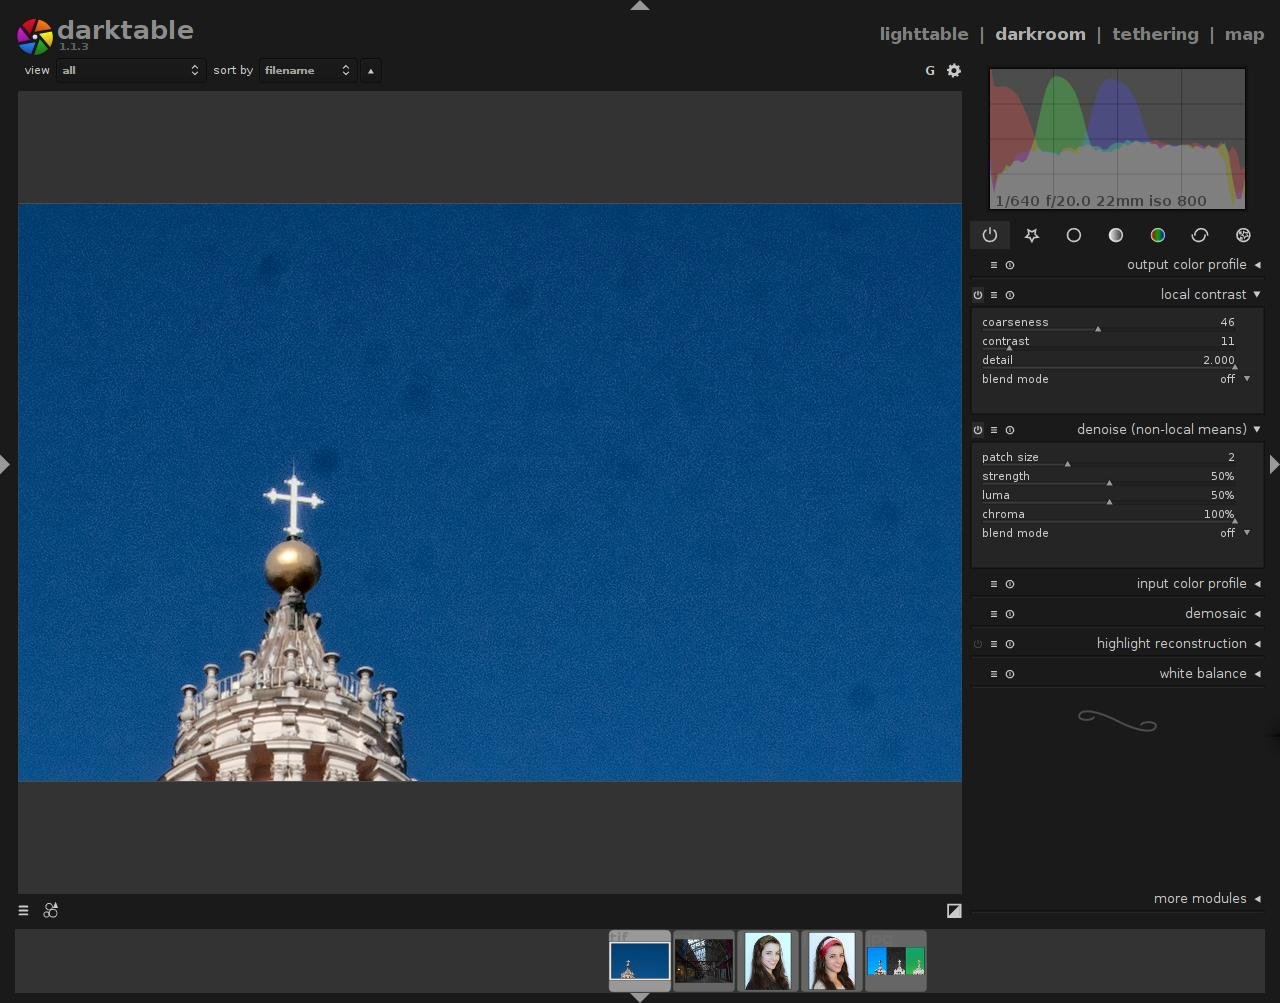Collapse the top panel arrow
Viewport: 1280px width, 1003px height.
pos(640,6)
